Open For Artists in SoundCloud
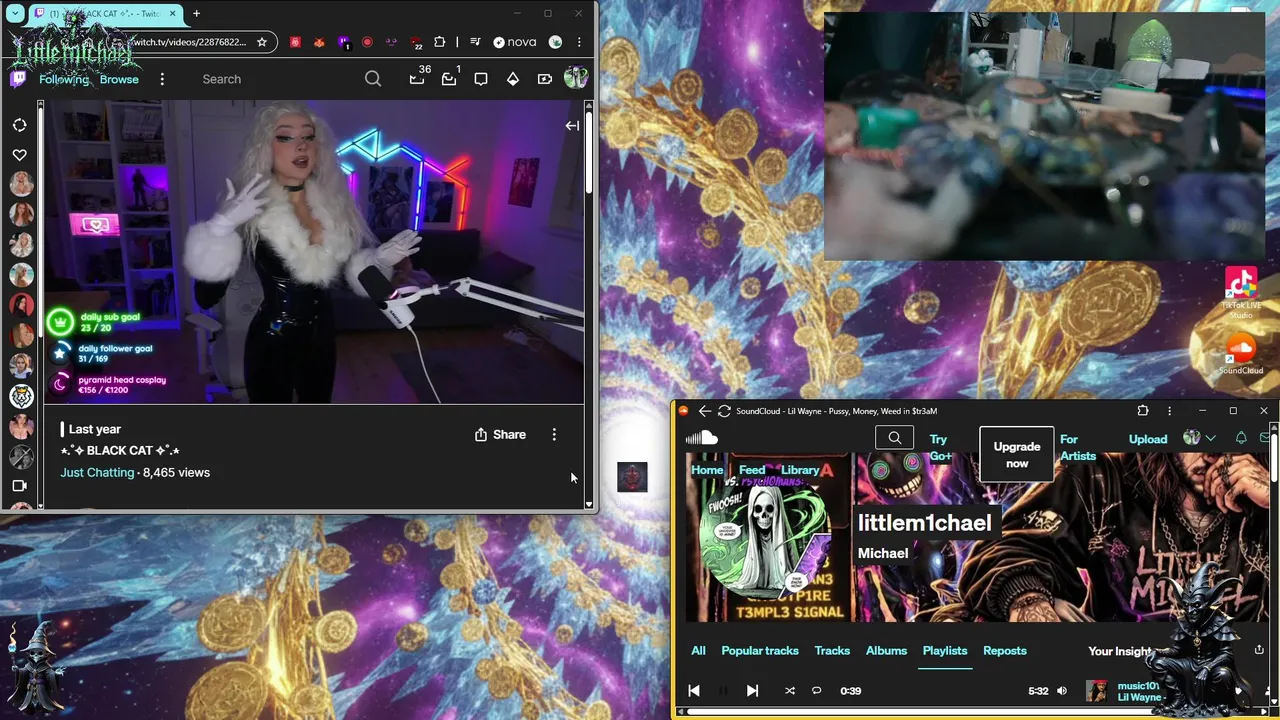The height and width of the screenshot is (720, 1280). pyautogui.click(x=1078, y=447)
